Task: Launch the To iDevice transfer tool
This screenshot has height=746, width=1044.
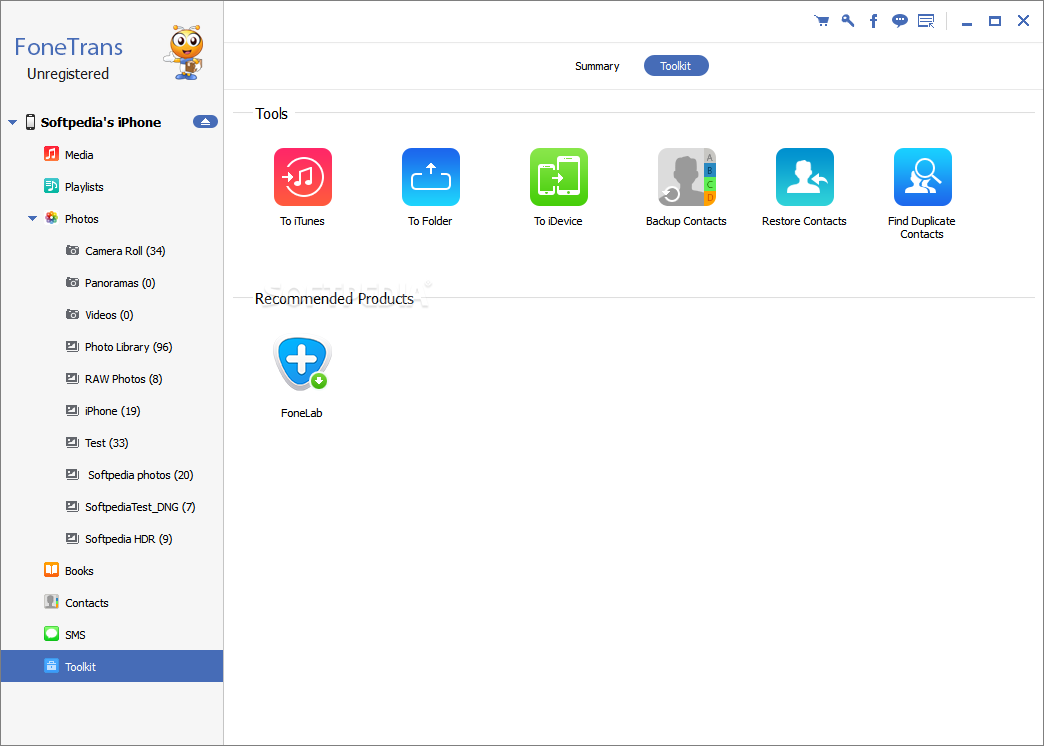Action: pos(559,177)
